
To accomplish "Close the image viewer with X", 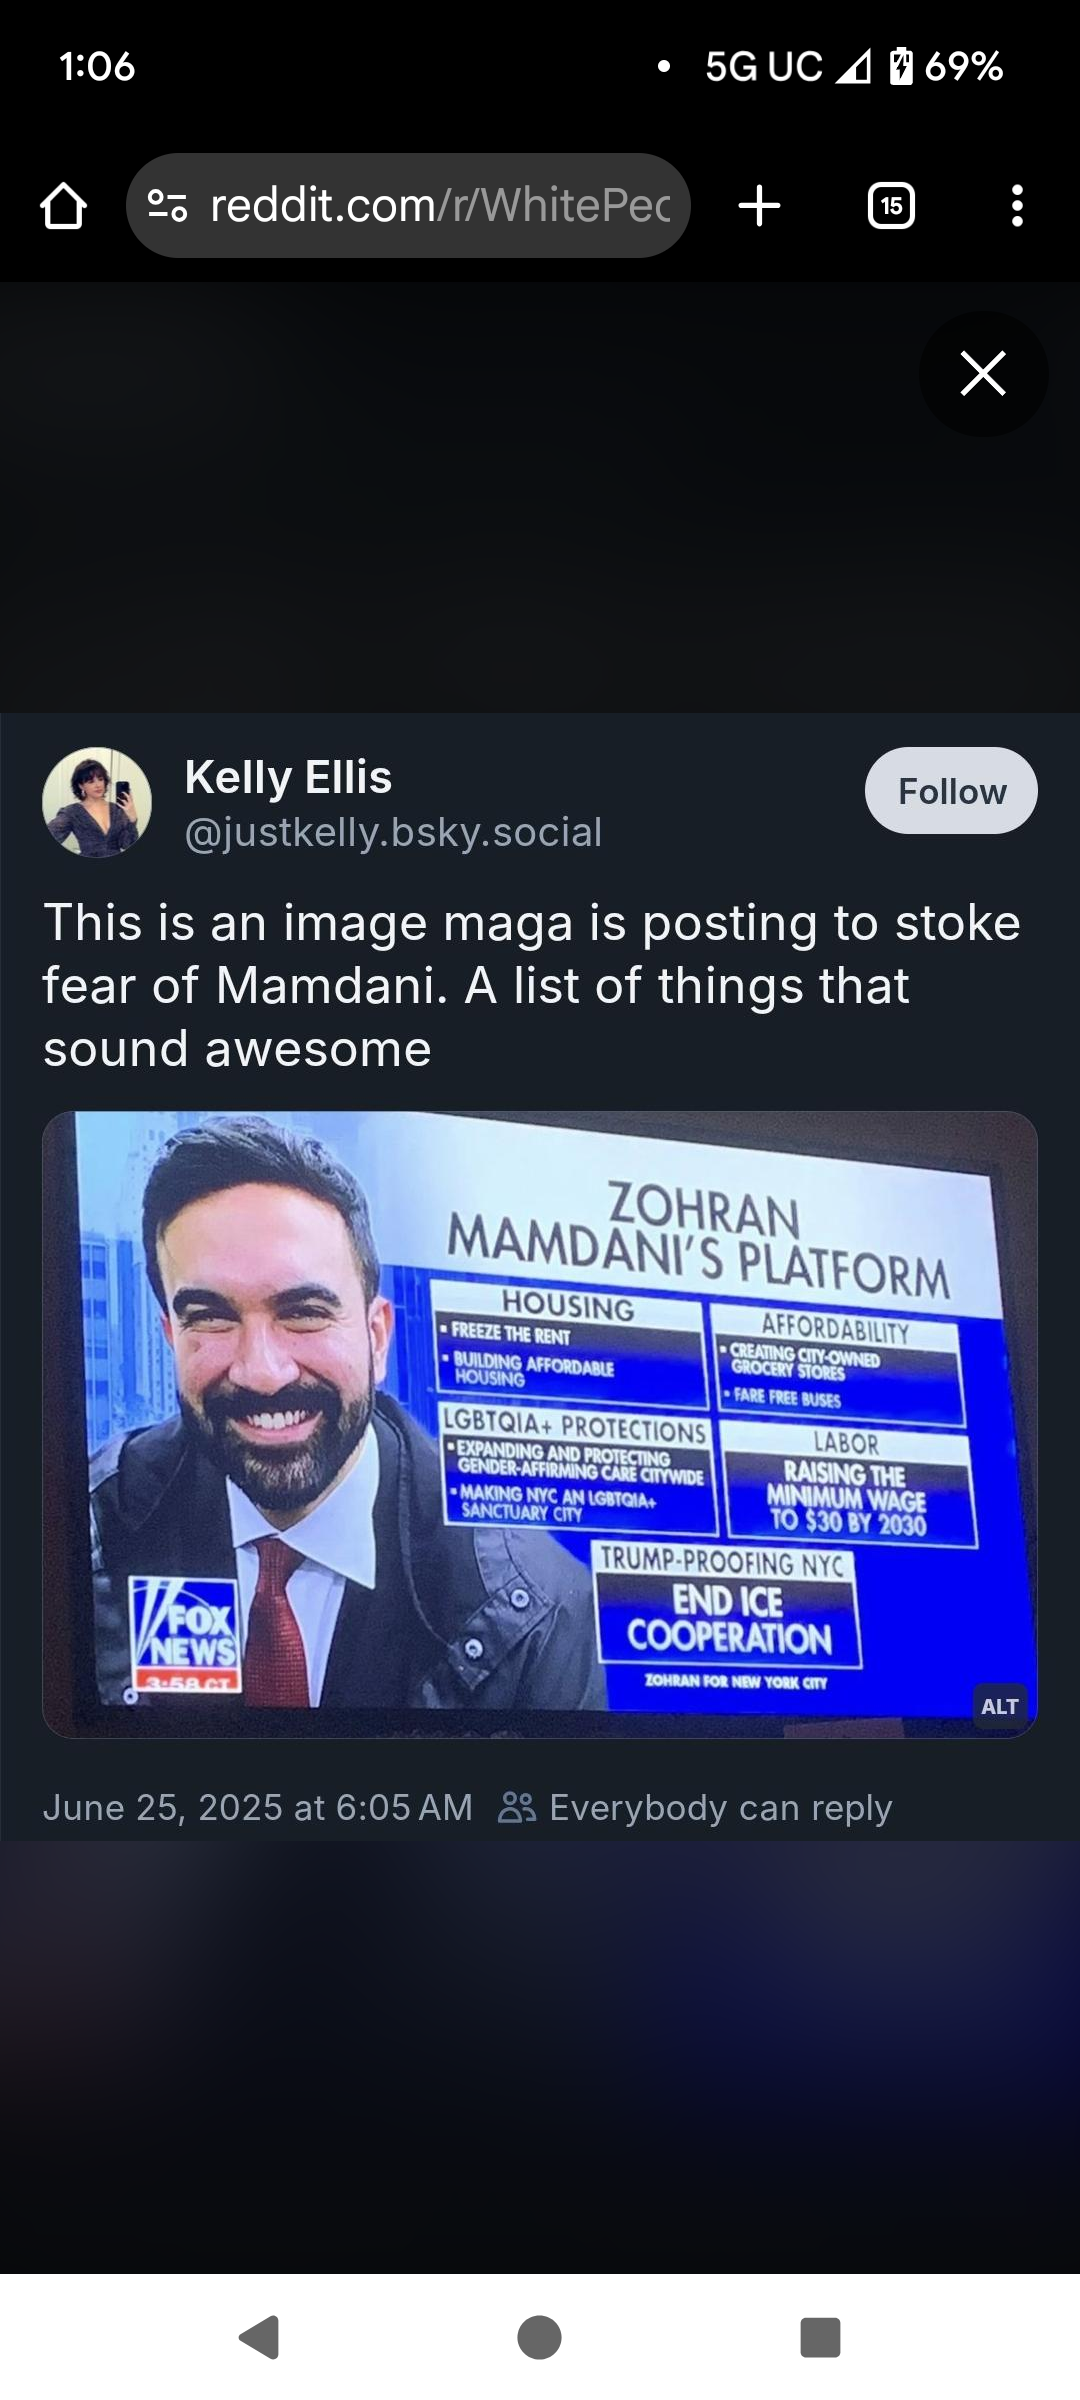I will 983,374.
